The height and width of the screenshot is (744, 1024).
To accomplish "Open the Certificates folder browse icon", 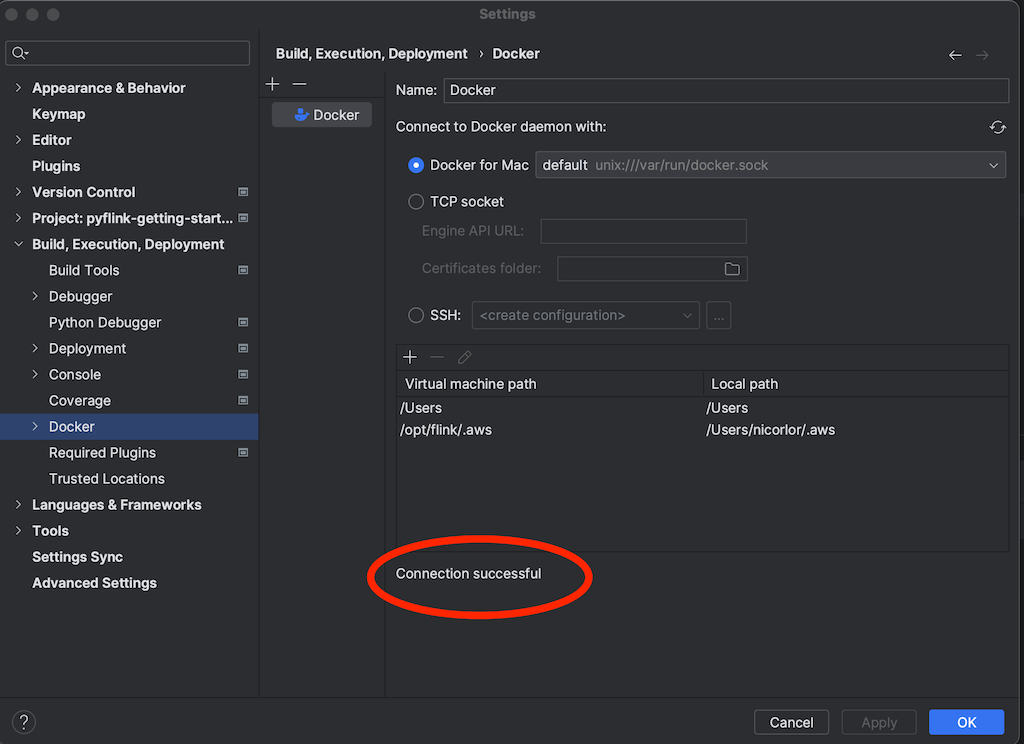I will [x=731, y=268].
